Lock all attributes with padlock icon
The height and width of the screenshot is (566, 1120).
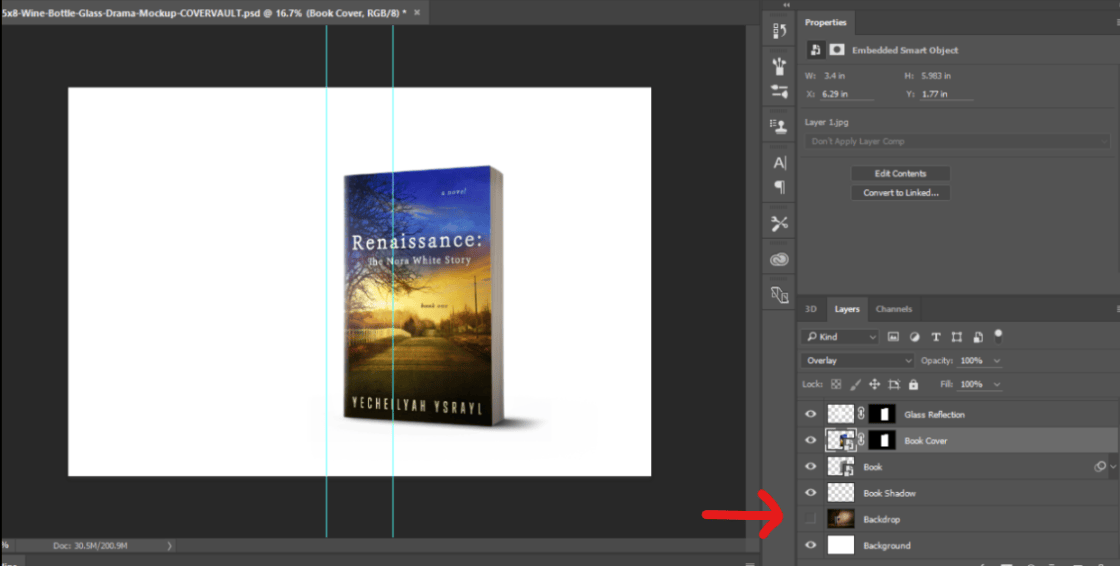[913, 384]
